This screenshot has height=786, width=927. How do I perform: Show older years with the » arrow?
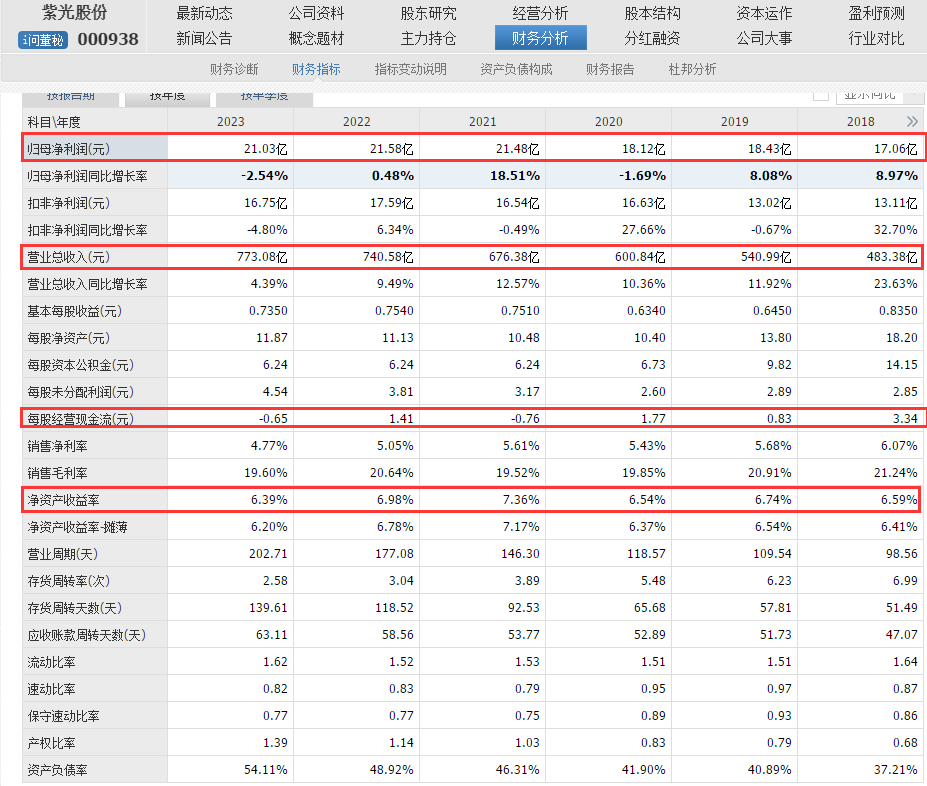(912, 122)
